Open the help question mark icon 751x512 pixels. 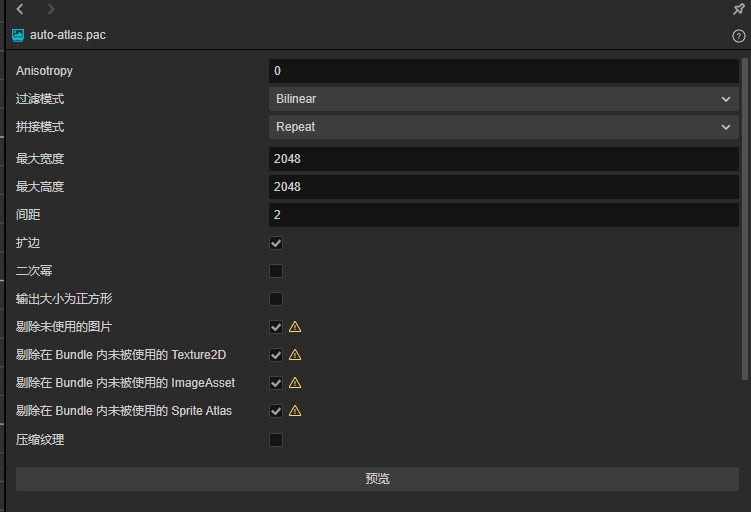(x=739, y=36)
